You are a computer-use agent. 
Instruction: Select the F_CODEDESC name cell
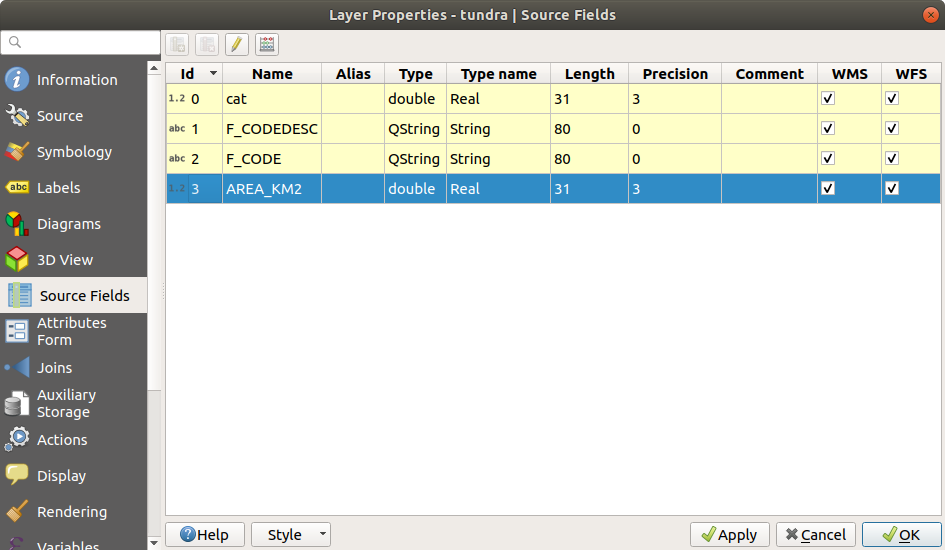(x=272, y=128)
